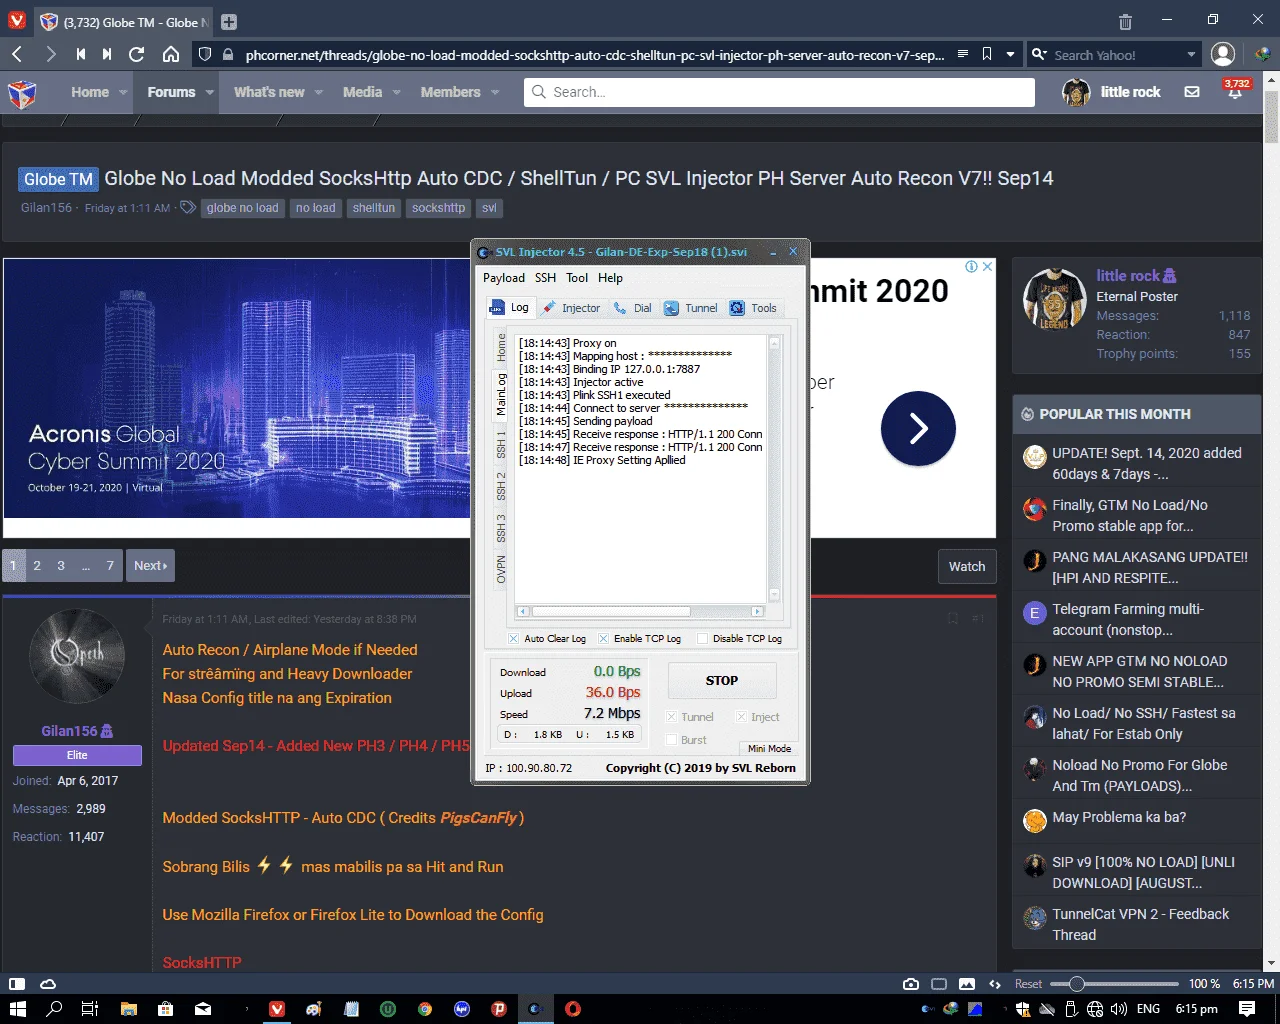Expand the Members nav dropdown arrow
Viewport: 1280px width, 1024px height.
pyautogui.click(x=495, y=92)
